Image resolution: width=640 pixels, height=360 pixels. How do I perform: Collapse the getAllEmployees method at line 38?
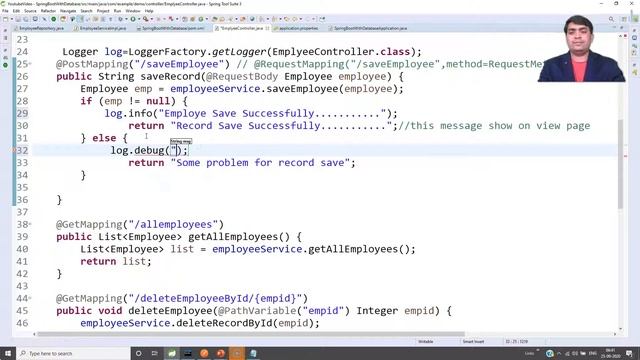point(30,224)
